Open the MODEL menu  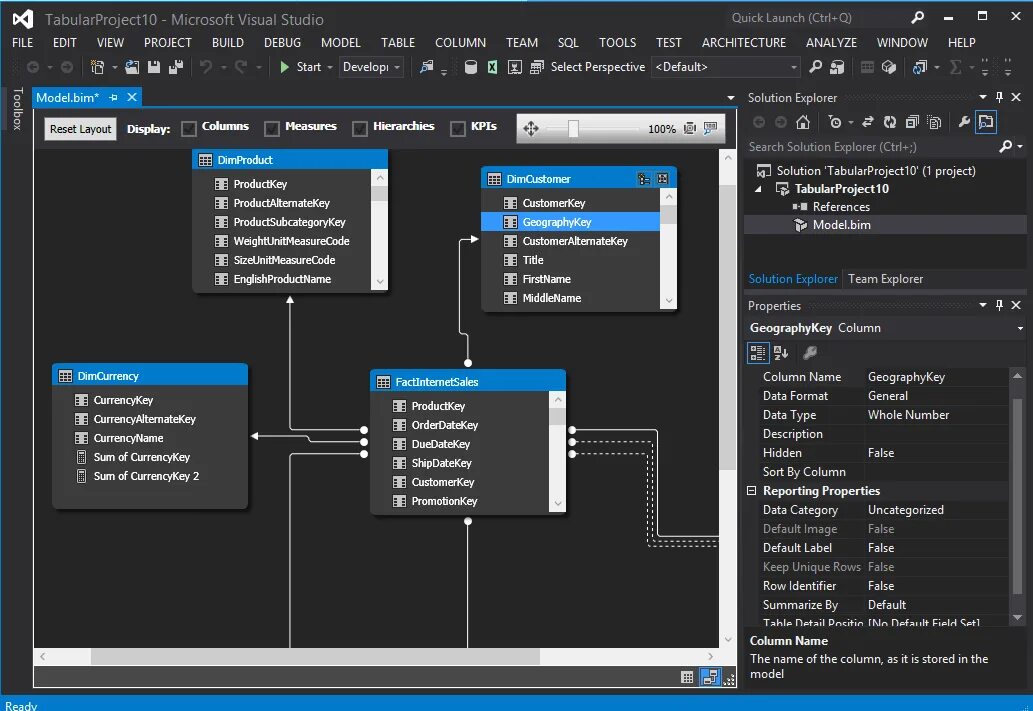point(341,42)
